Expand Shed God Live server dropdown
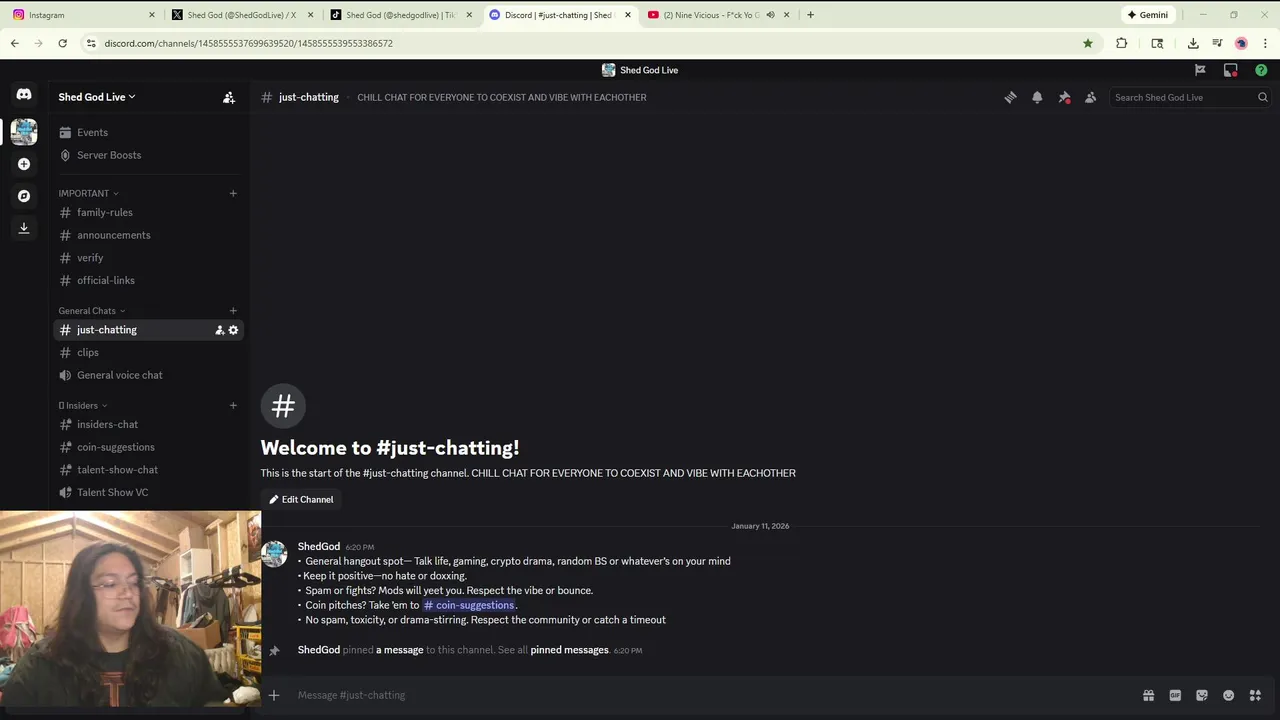This screenshot has height=720, width=1280. pyautogui.click(x=97, y=97)
